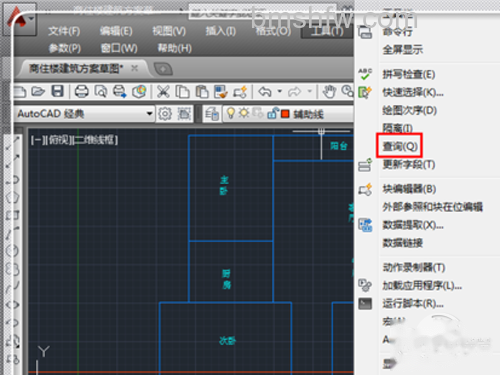Open the 俯视 view controls menu

click(59, 140)
